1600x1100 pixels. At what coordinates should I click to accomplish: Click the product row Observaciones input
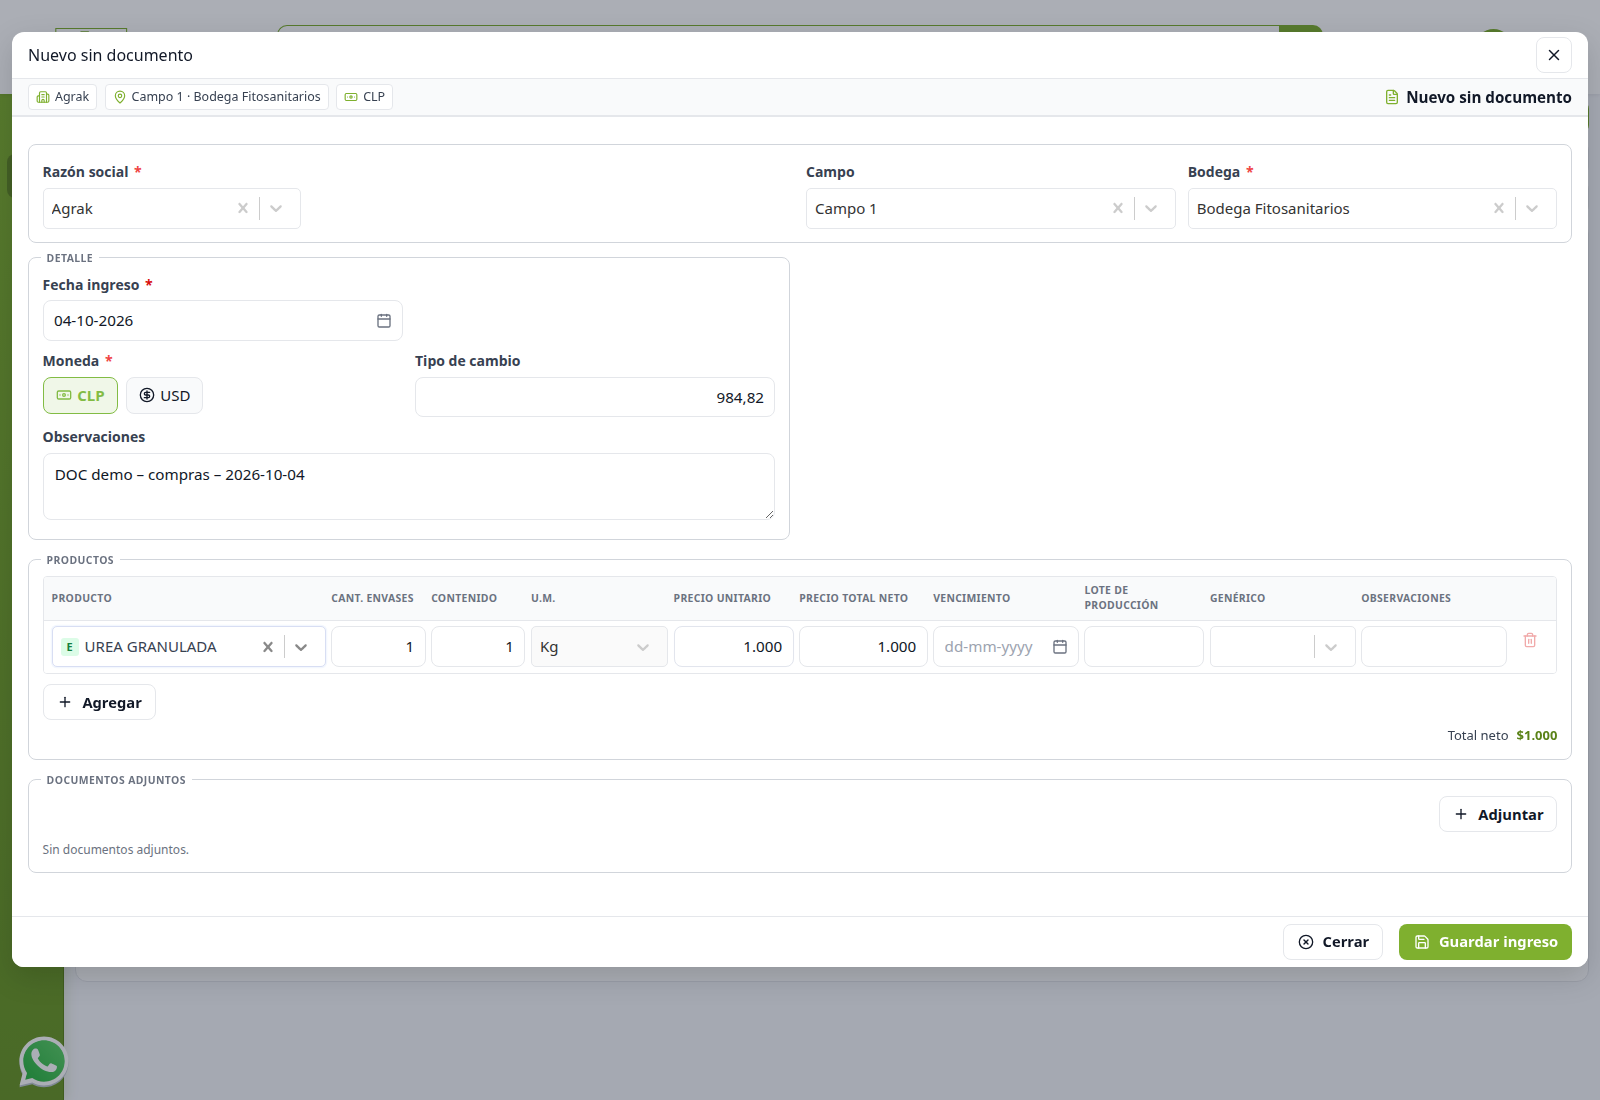pos(1434,647)
